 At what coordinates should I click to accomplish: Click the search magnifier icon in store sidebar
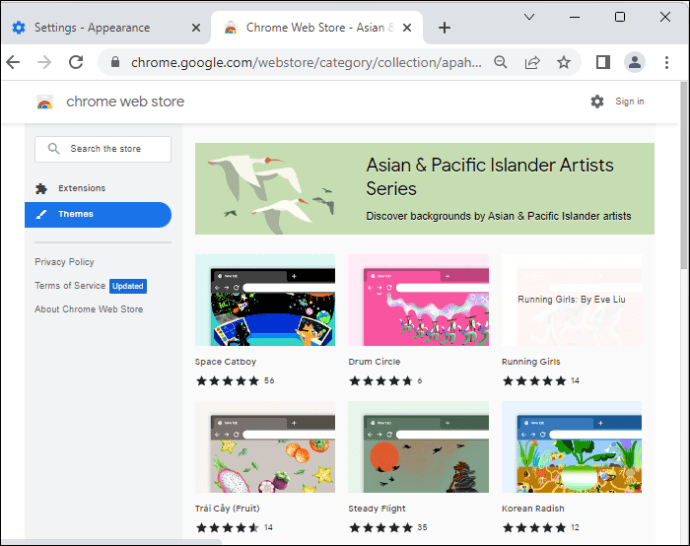point(54,149)
